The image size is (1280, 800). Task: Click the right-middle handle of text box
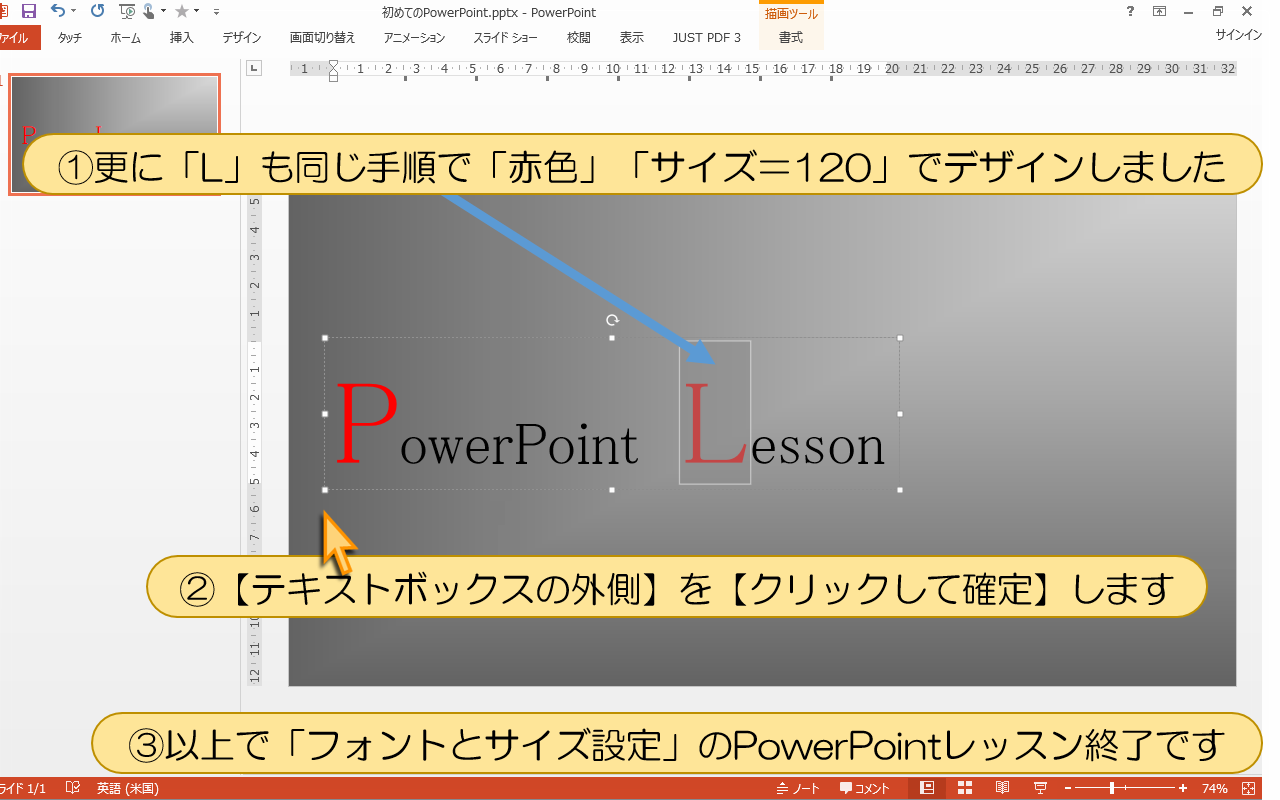[900, 414]
